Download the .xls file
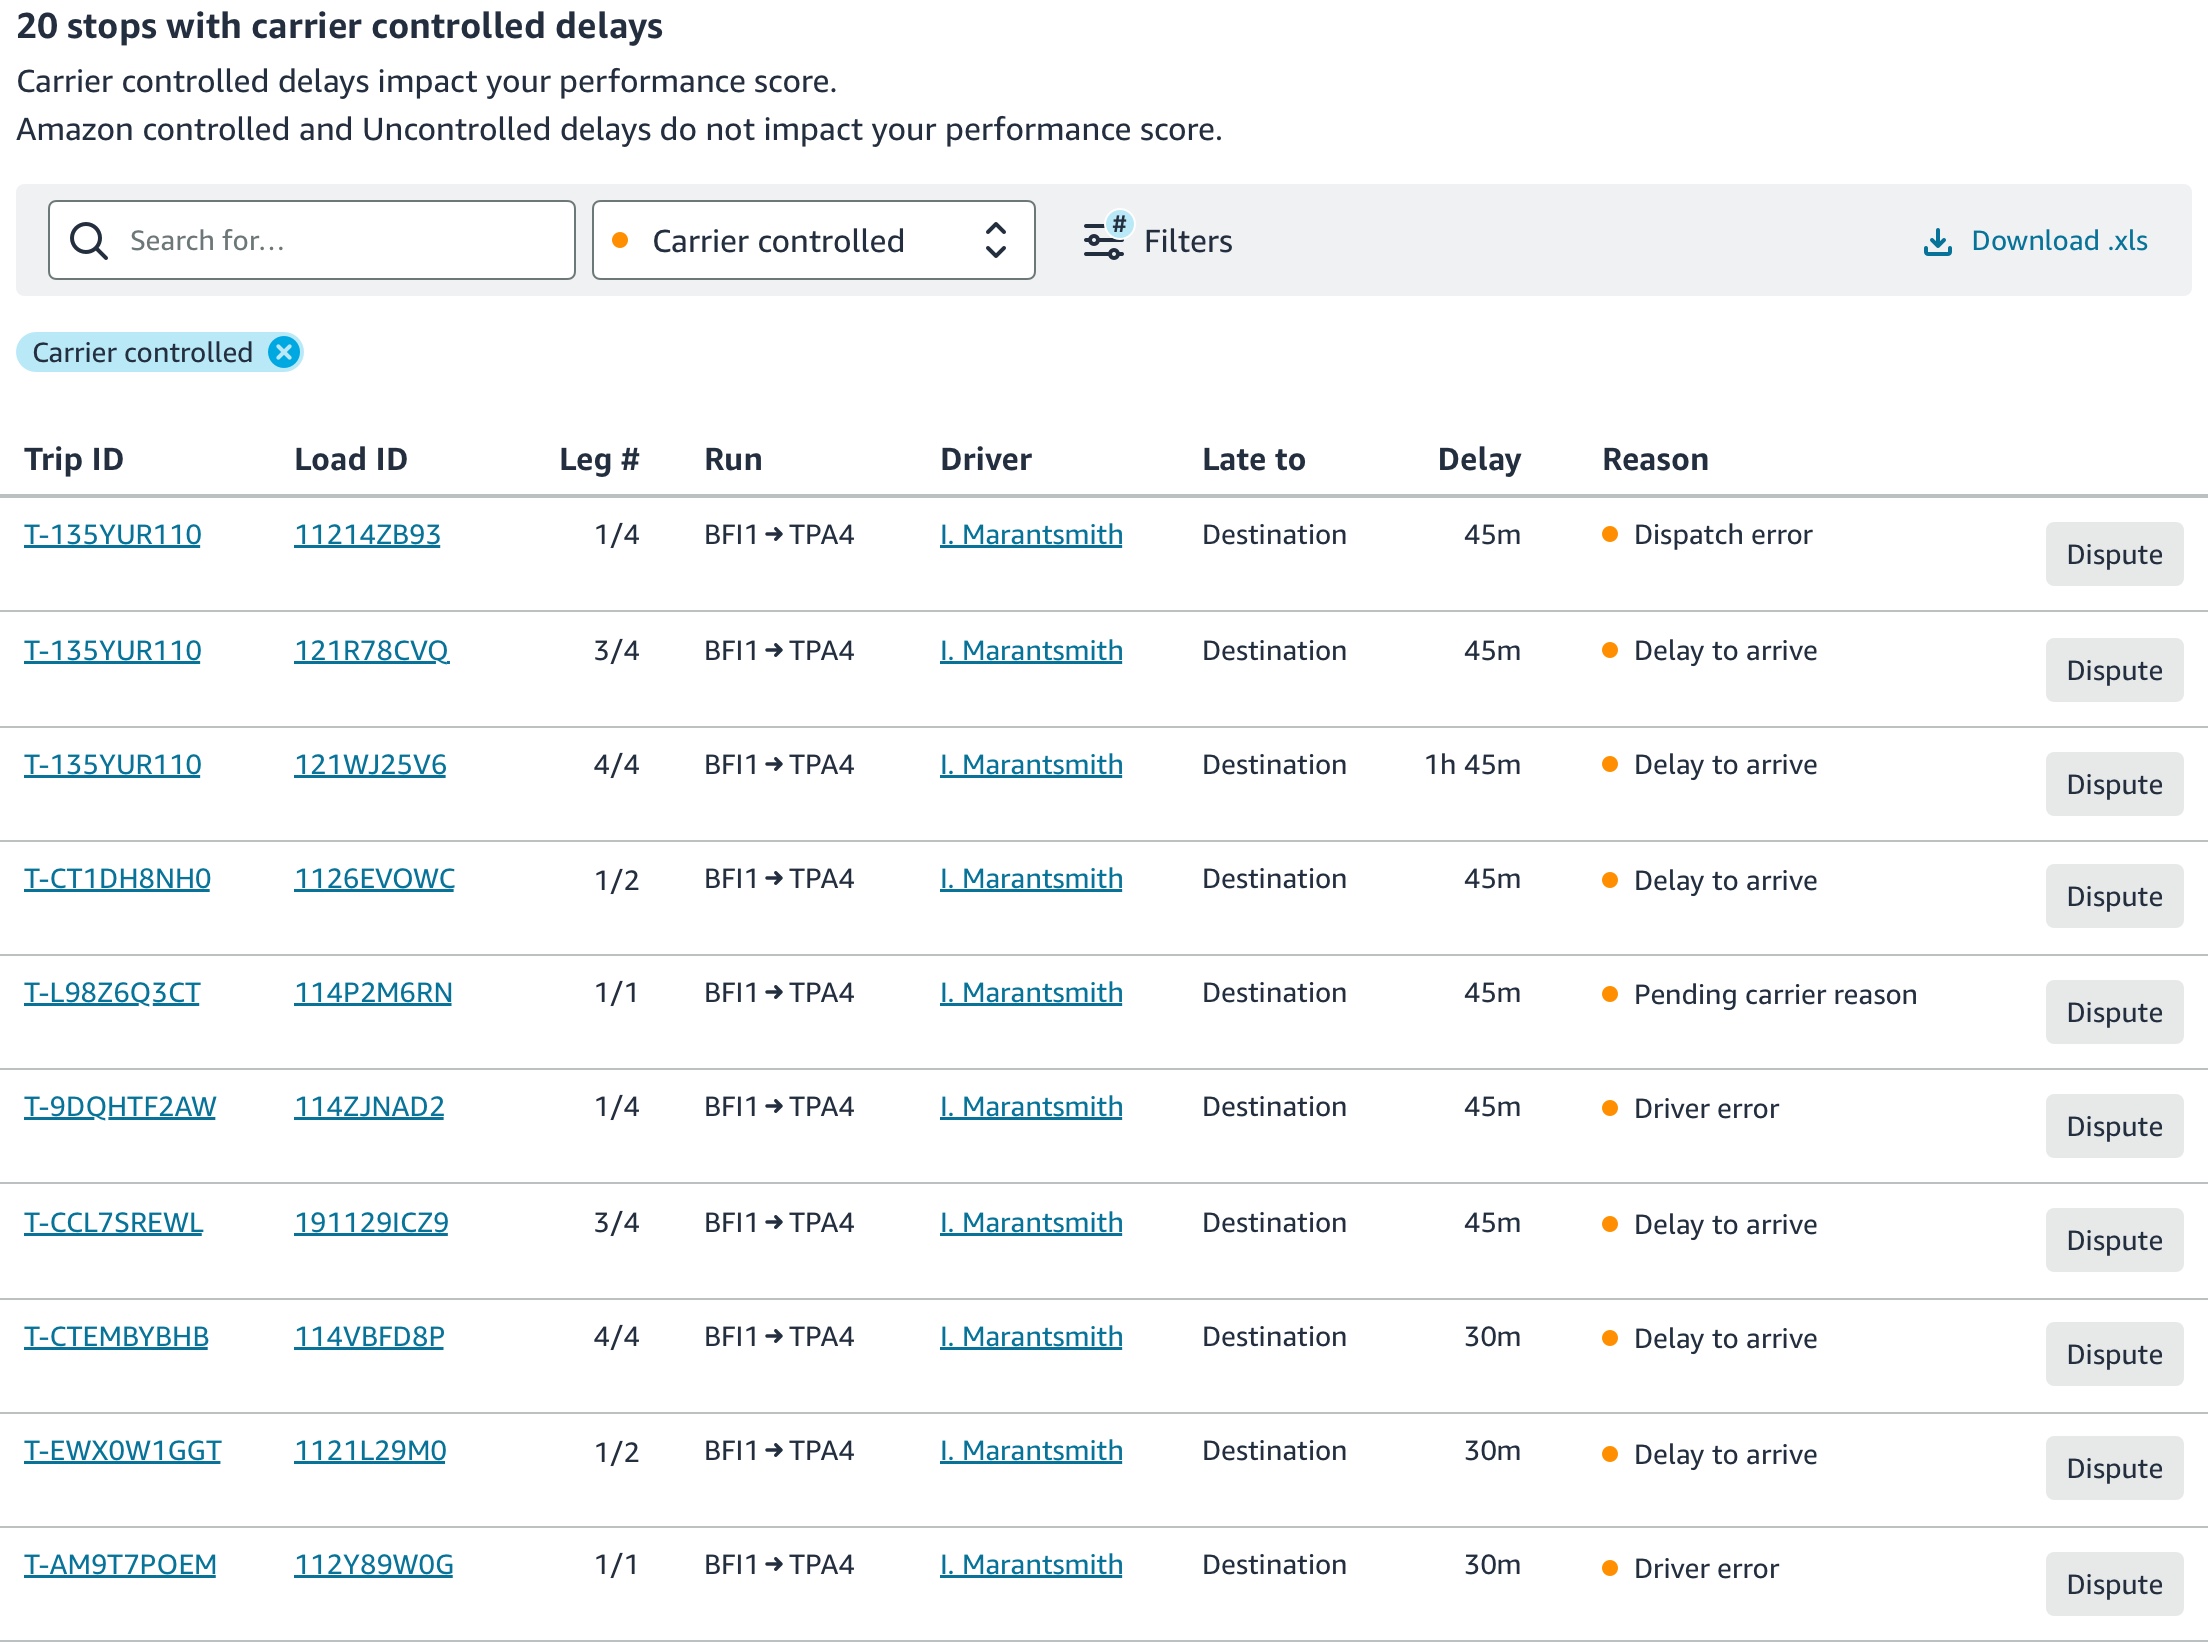This screenshot has width=2208, height=1642. (x=2058, y=241)
